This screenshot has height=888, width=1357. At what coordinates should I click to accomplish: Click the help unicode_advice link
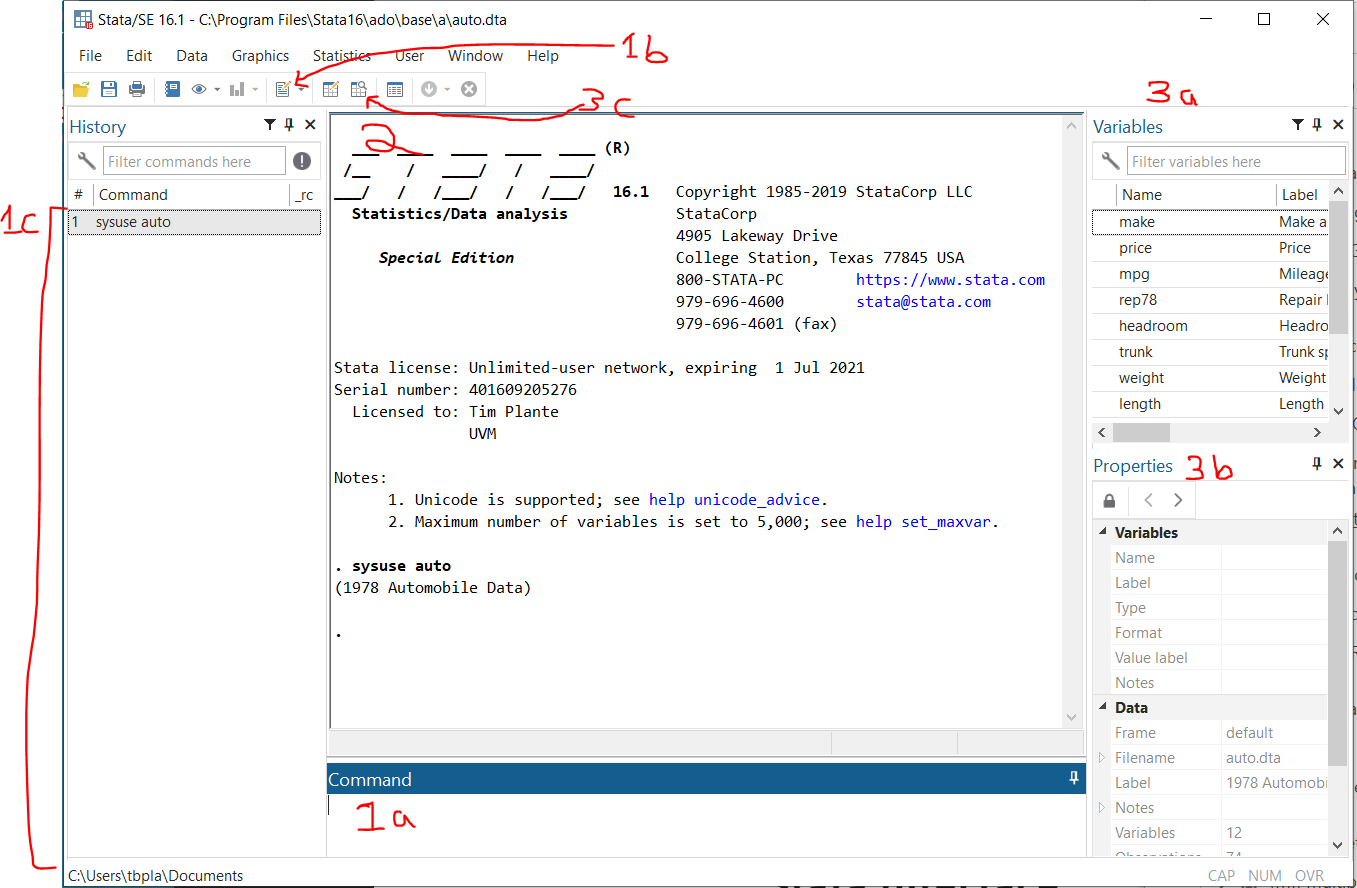(737, 500)
